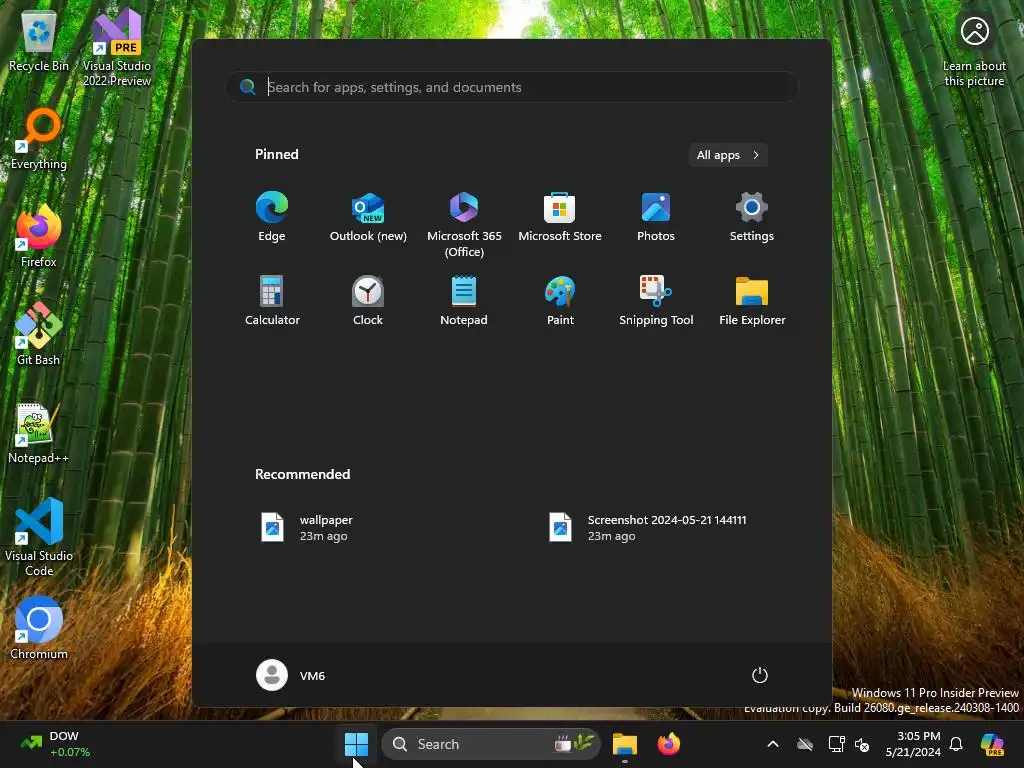Open the clock and date flyout

tap(913, 744)
